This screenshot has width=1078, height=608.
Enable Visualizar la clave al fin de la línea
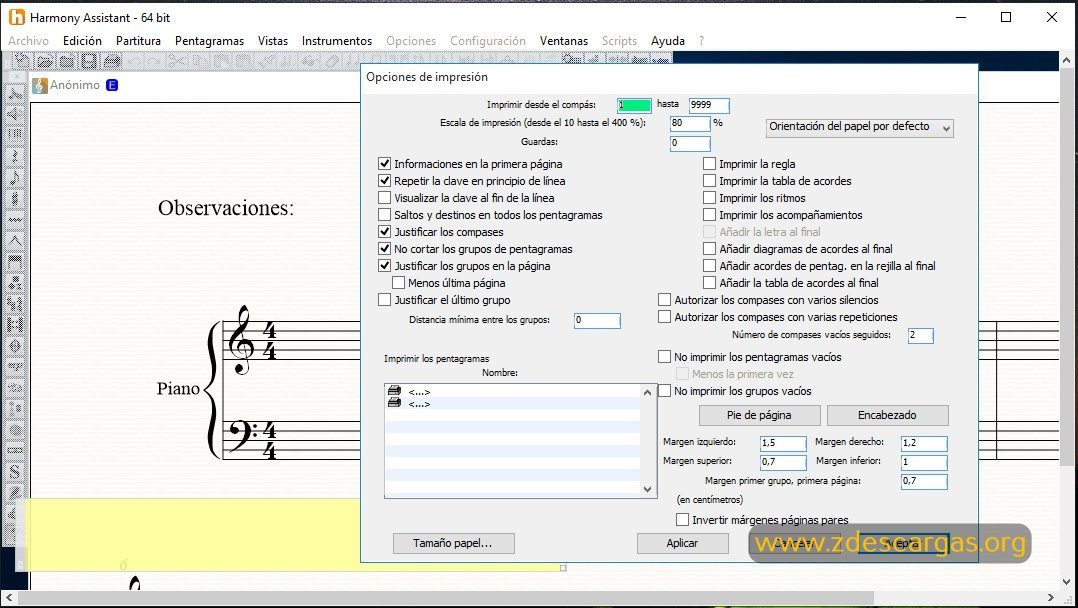tap(384, 197)
